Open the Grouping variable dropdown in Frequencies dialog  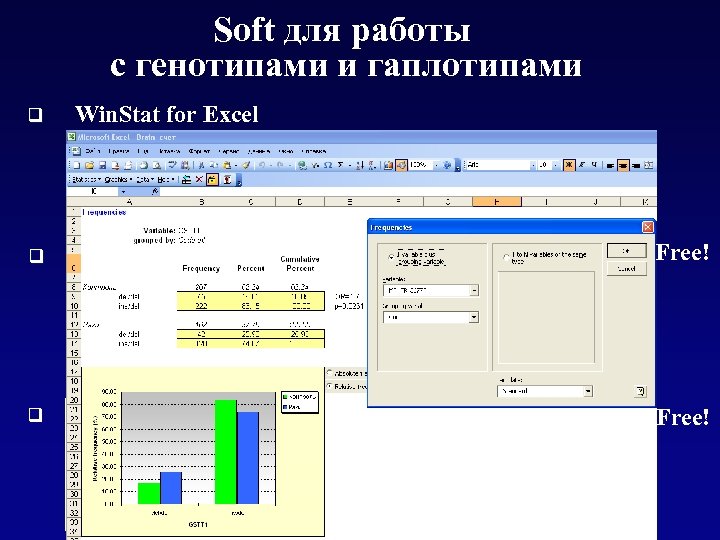(474, 317)
